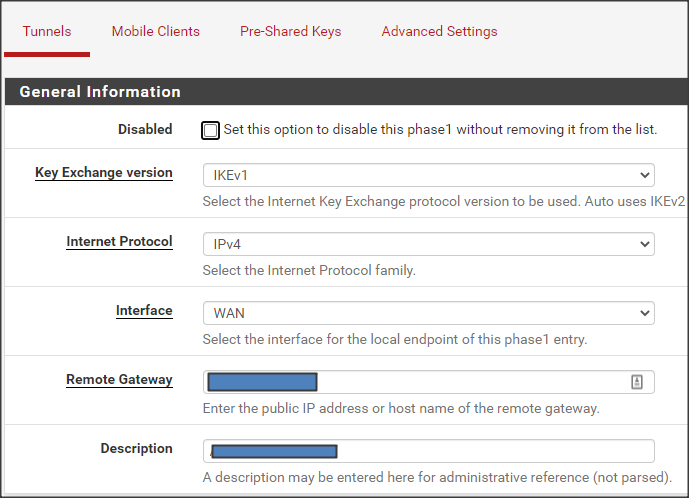Click the underlined Interface label
Viewport: 689px width, 498px height.
144,311
